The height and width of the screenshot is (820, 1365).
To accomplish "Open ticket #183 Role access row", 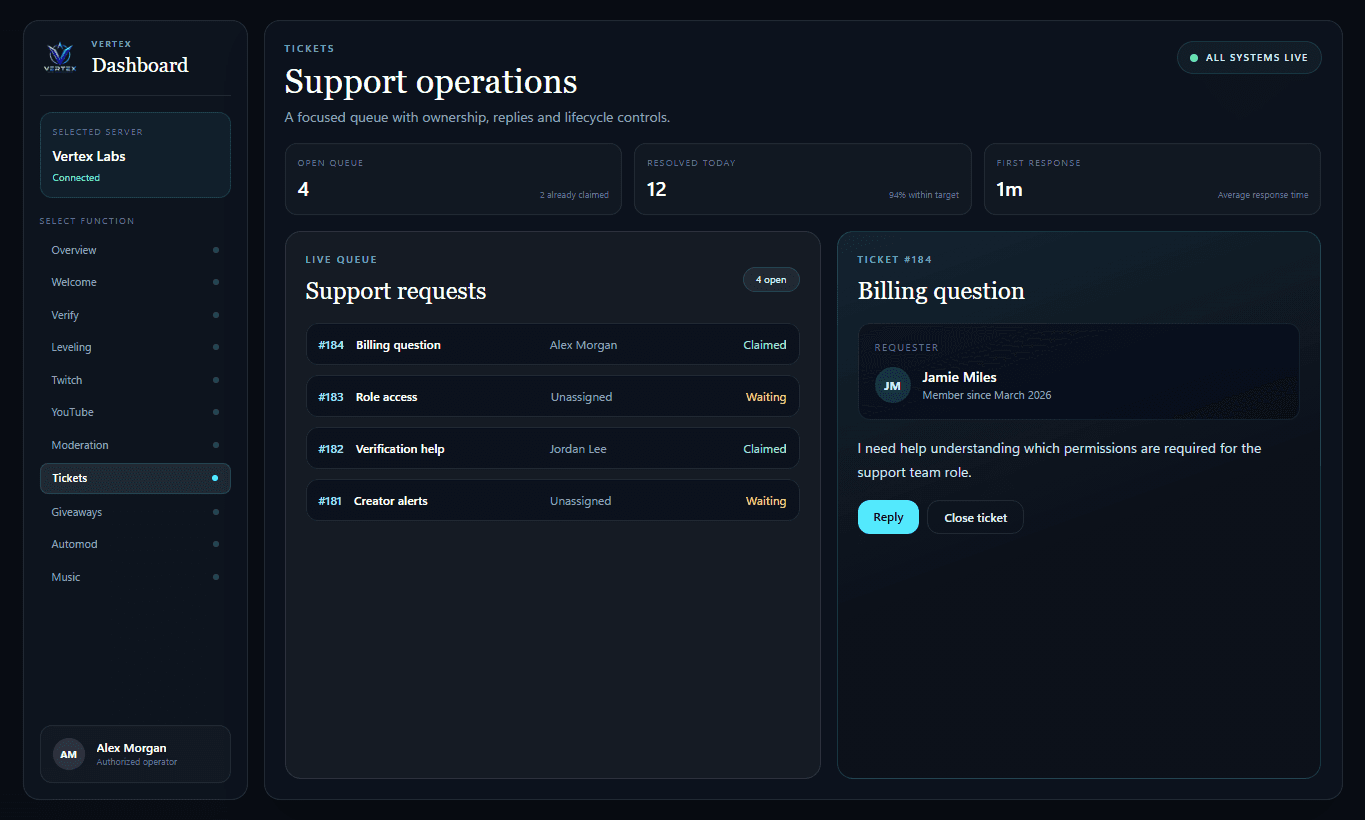I will point(552,397).
